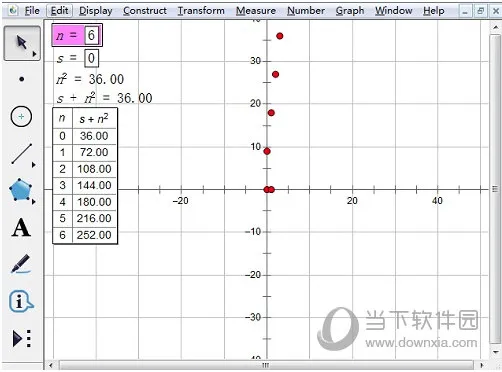This screenshot has width=502, height=372.
Task: Click table value 252.00
Action: (94, 235)
